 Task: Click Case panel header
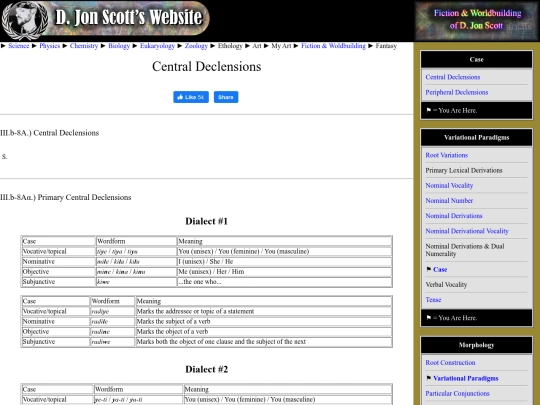click(x=477, y=60)
